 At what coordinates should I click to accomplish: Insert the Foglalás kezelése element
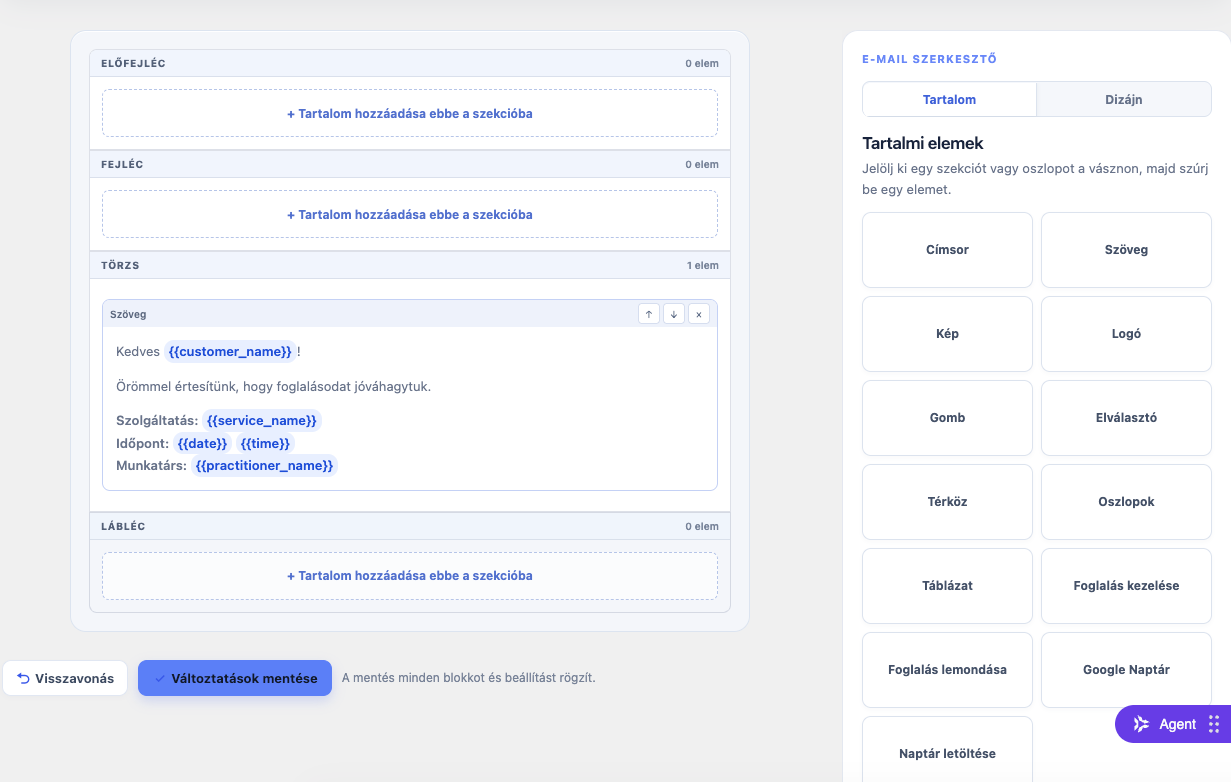pyautogui.click(x=1126, y=586)
